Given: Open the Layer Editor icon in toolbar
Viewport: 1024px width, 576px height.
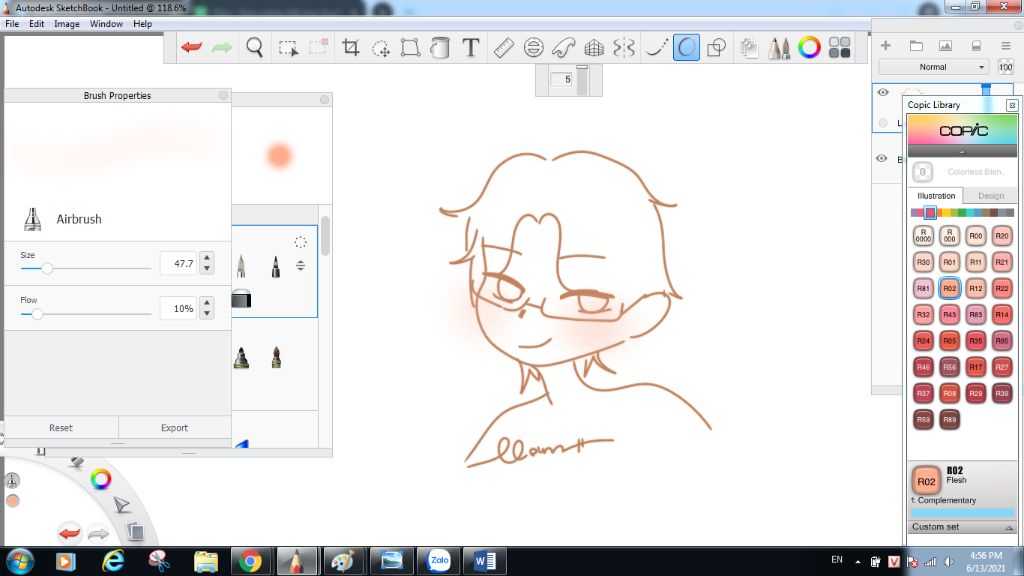Looking at the screenshot, I should [748, 48].
